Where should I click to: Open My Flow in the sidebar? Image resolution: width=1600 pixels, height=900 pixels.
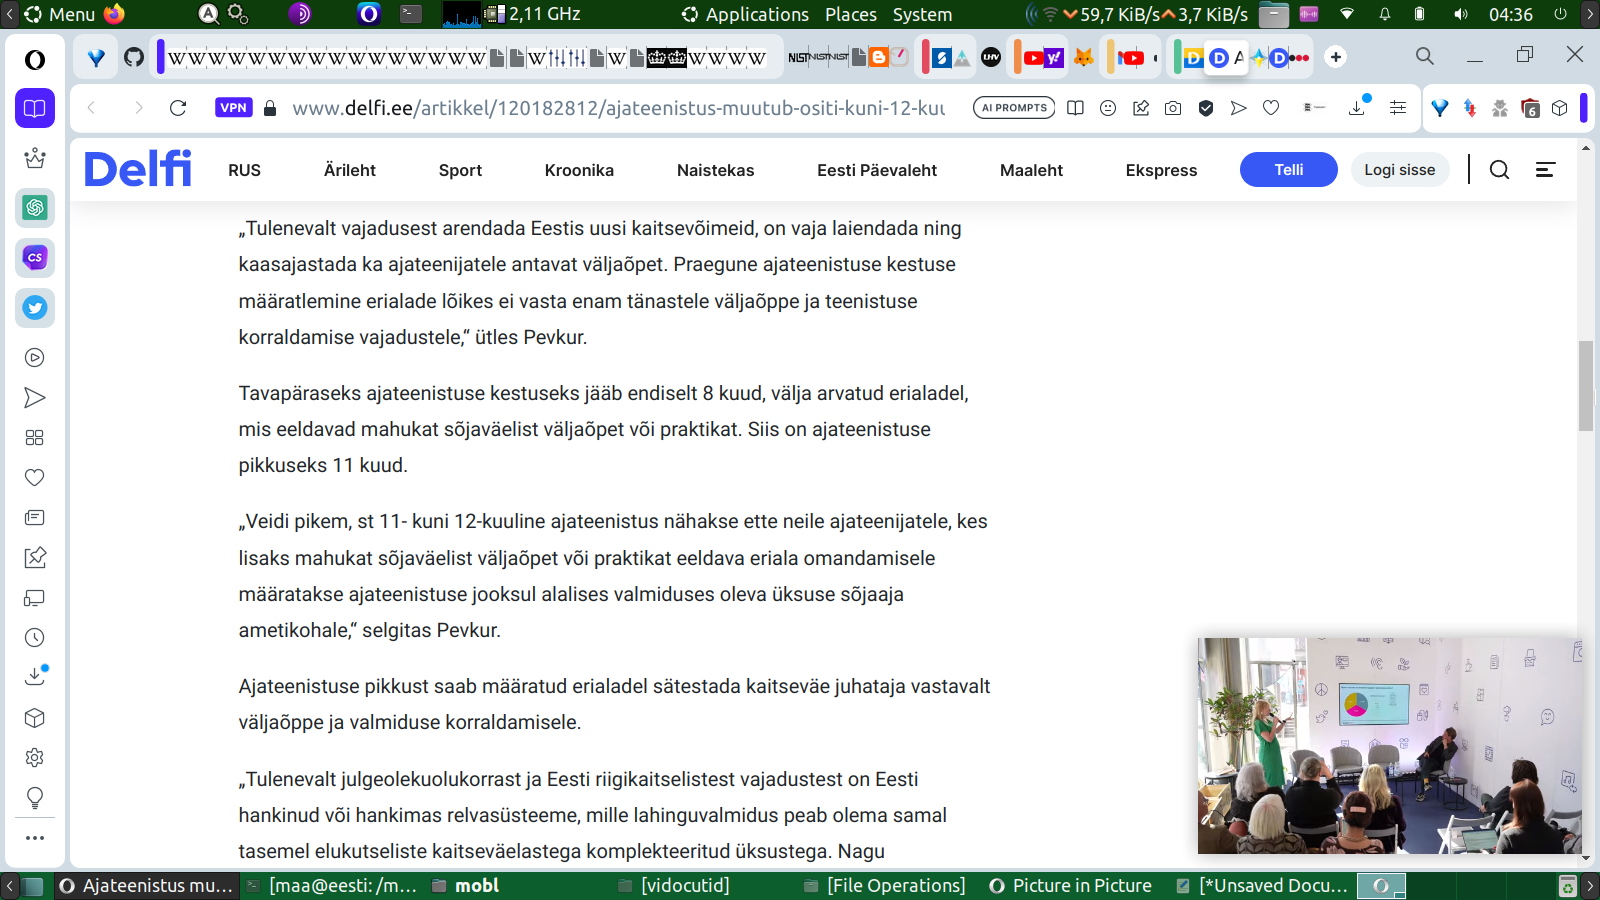[x=35, y=398]
